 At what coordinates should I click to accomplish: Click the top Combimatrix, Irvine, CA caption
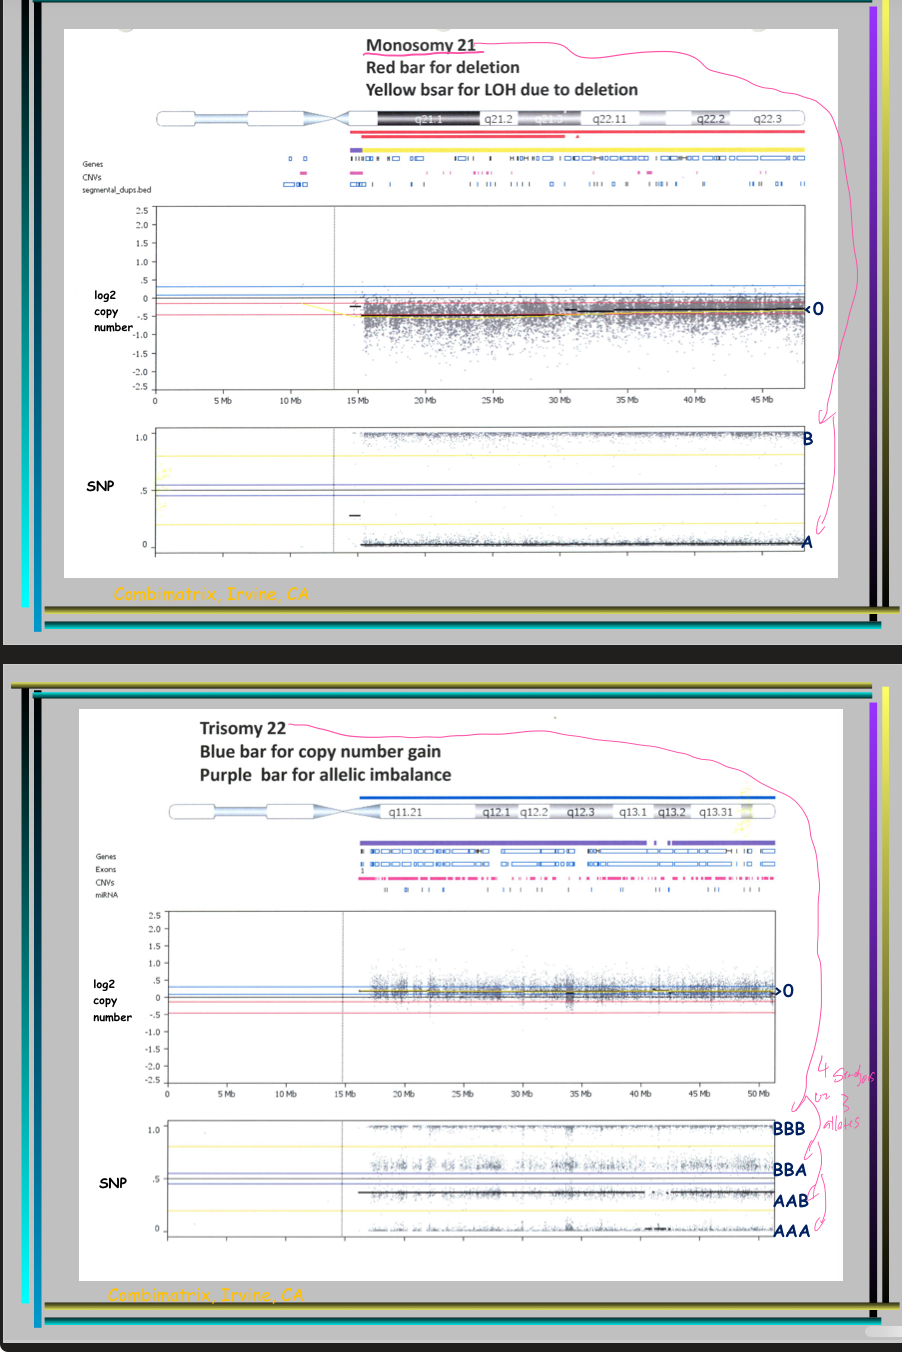[x=211, y=594]
